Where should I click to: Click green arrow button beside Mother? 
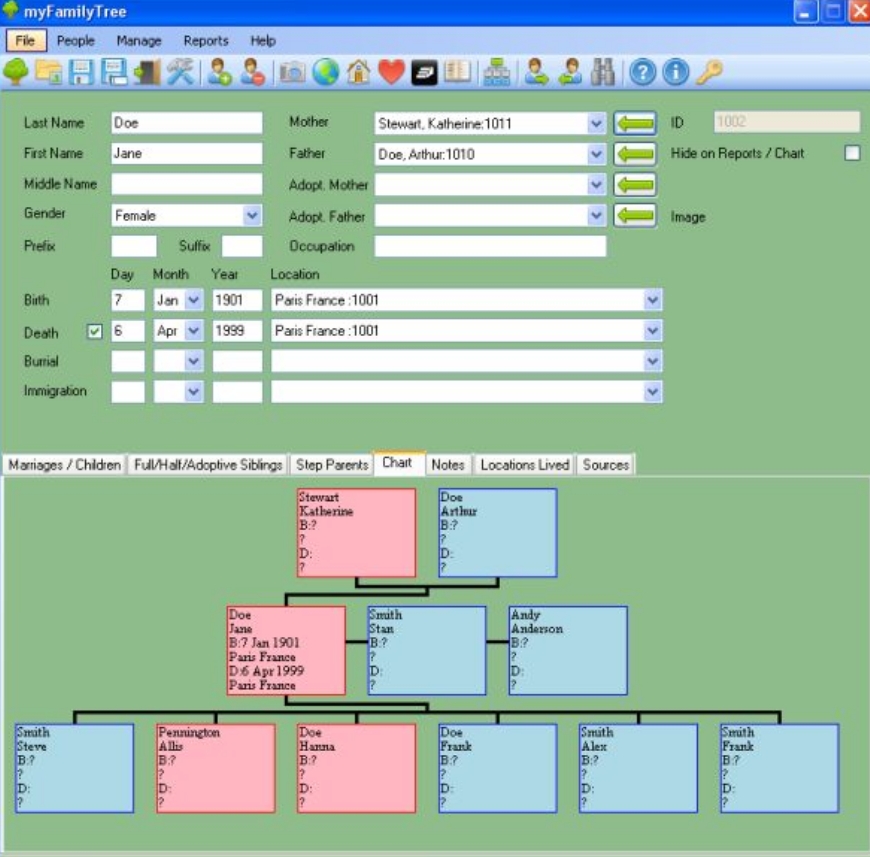[634, 123]
